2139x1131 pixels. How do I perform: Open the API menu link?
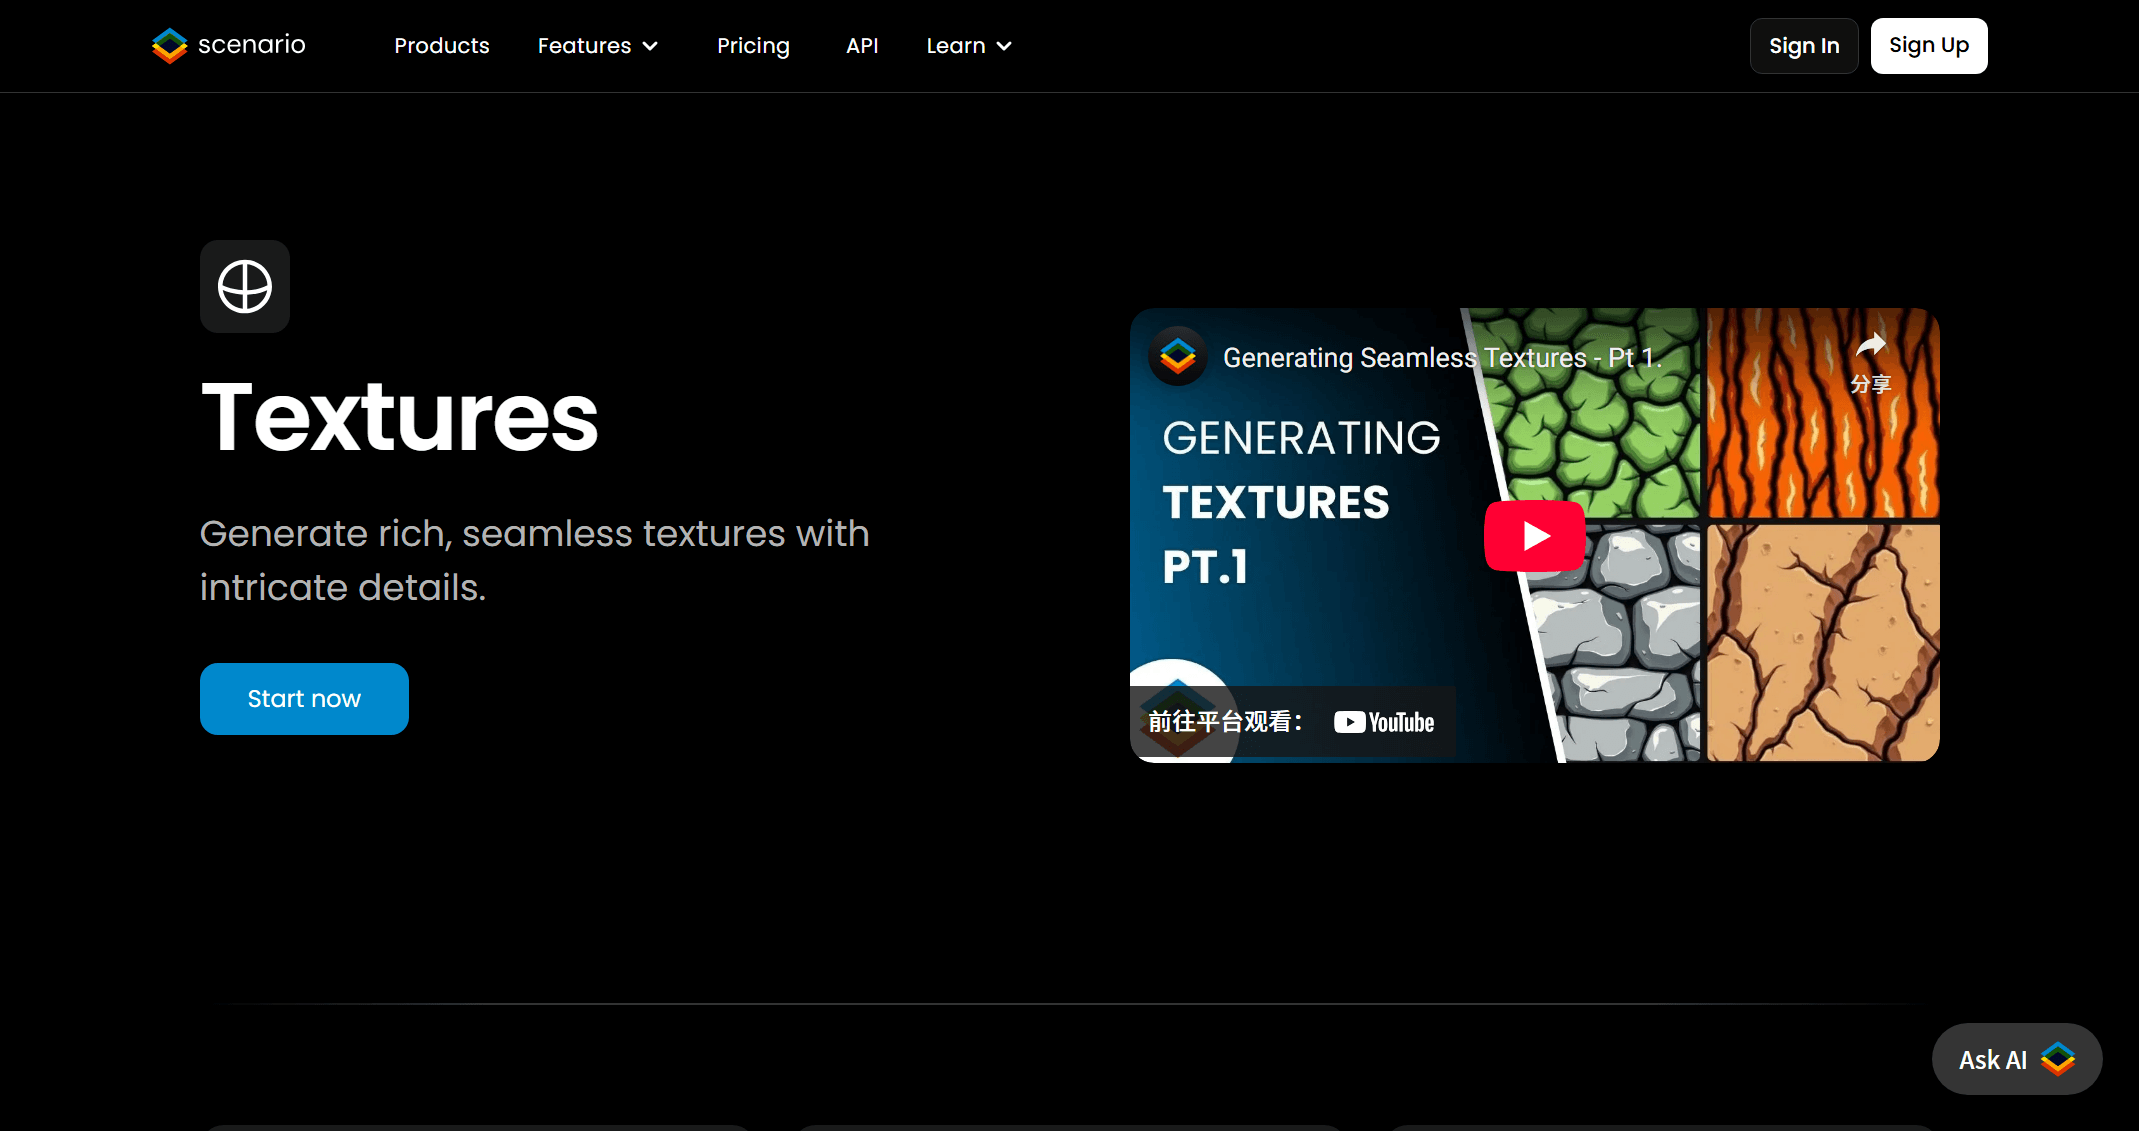tap(861, 46)
